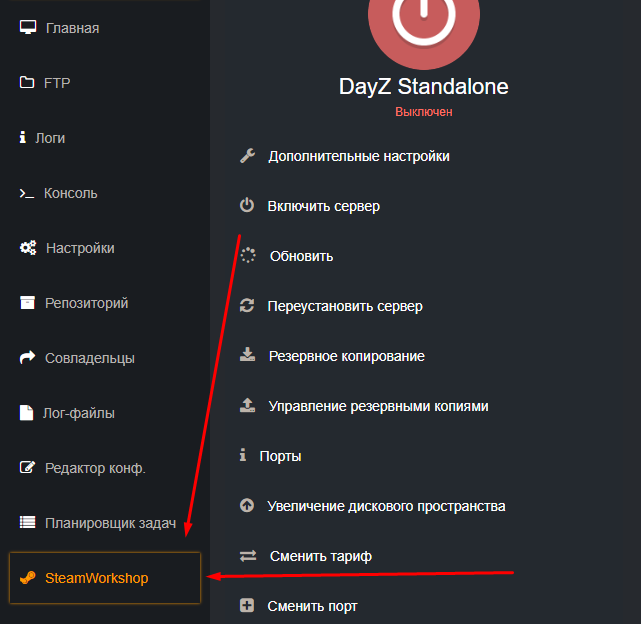Open the Главная sidebar section
This screenshot has width=641, height=624.
(x=72, y=28)
